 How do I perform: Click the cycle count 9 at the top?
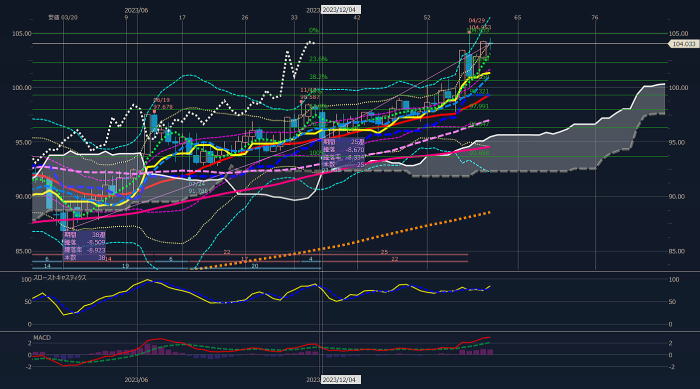click(x=126, y=17)
